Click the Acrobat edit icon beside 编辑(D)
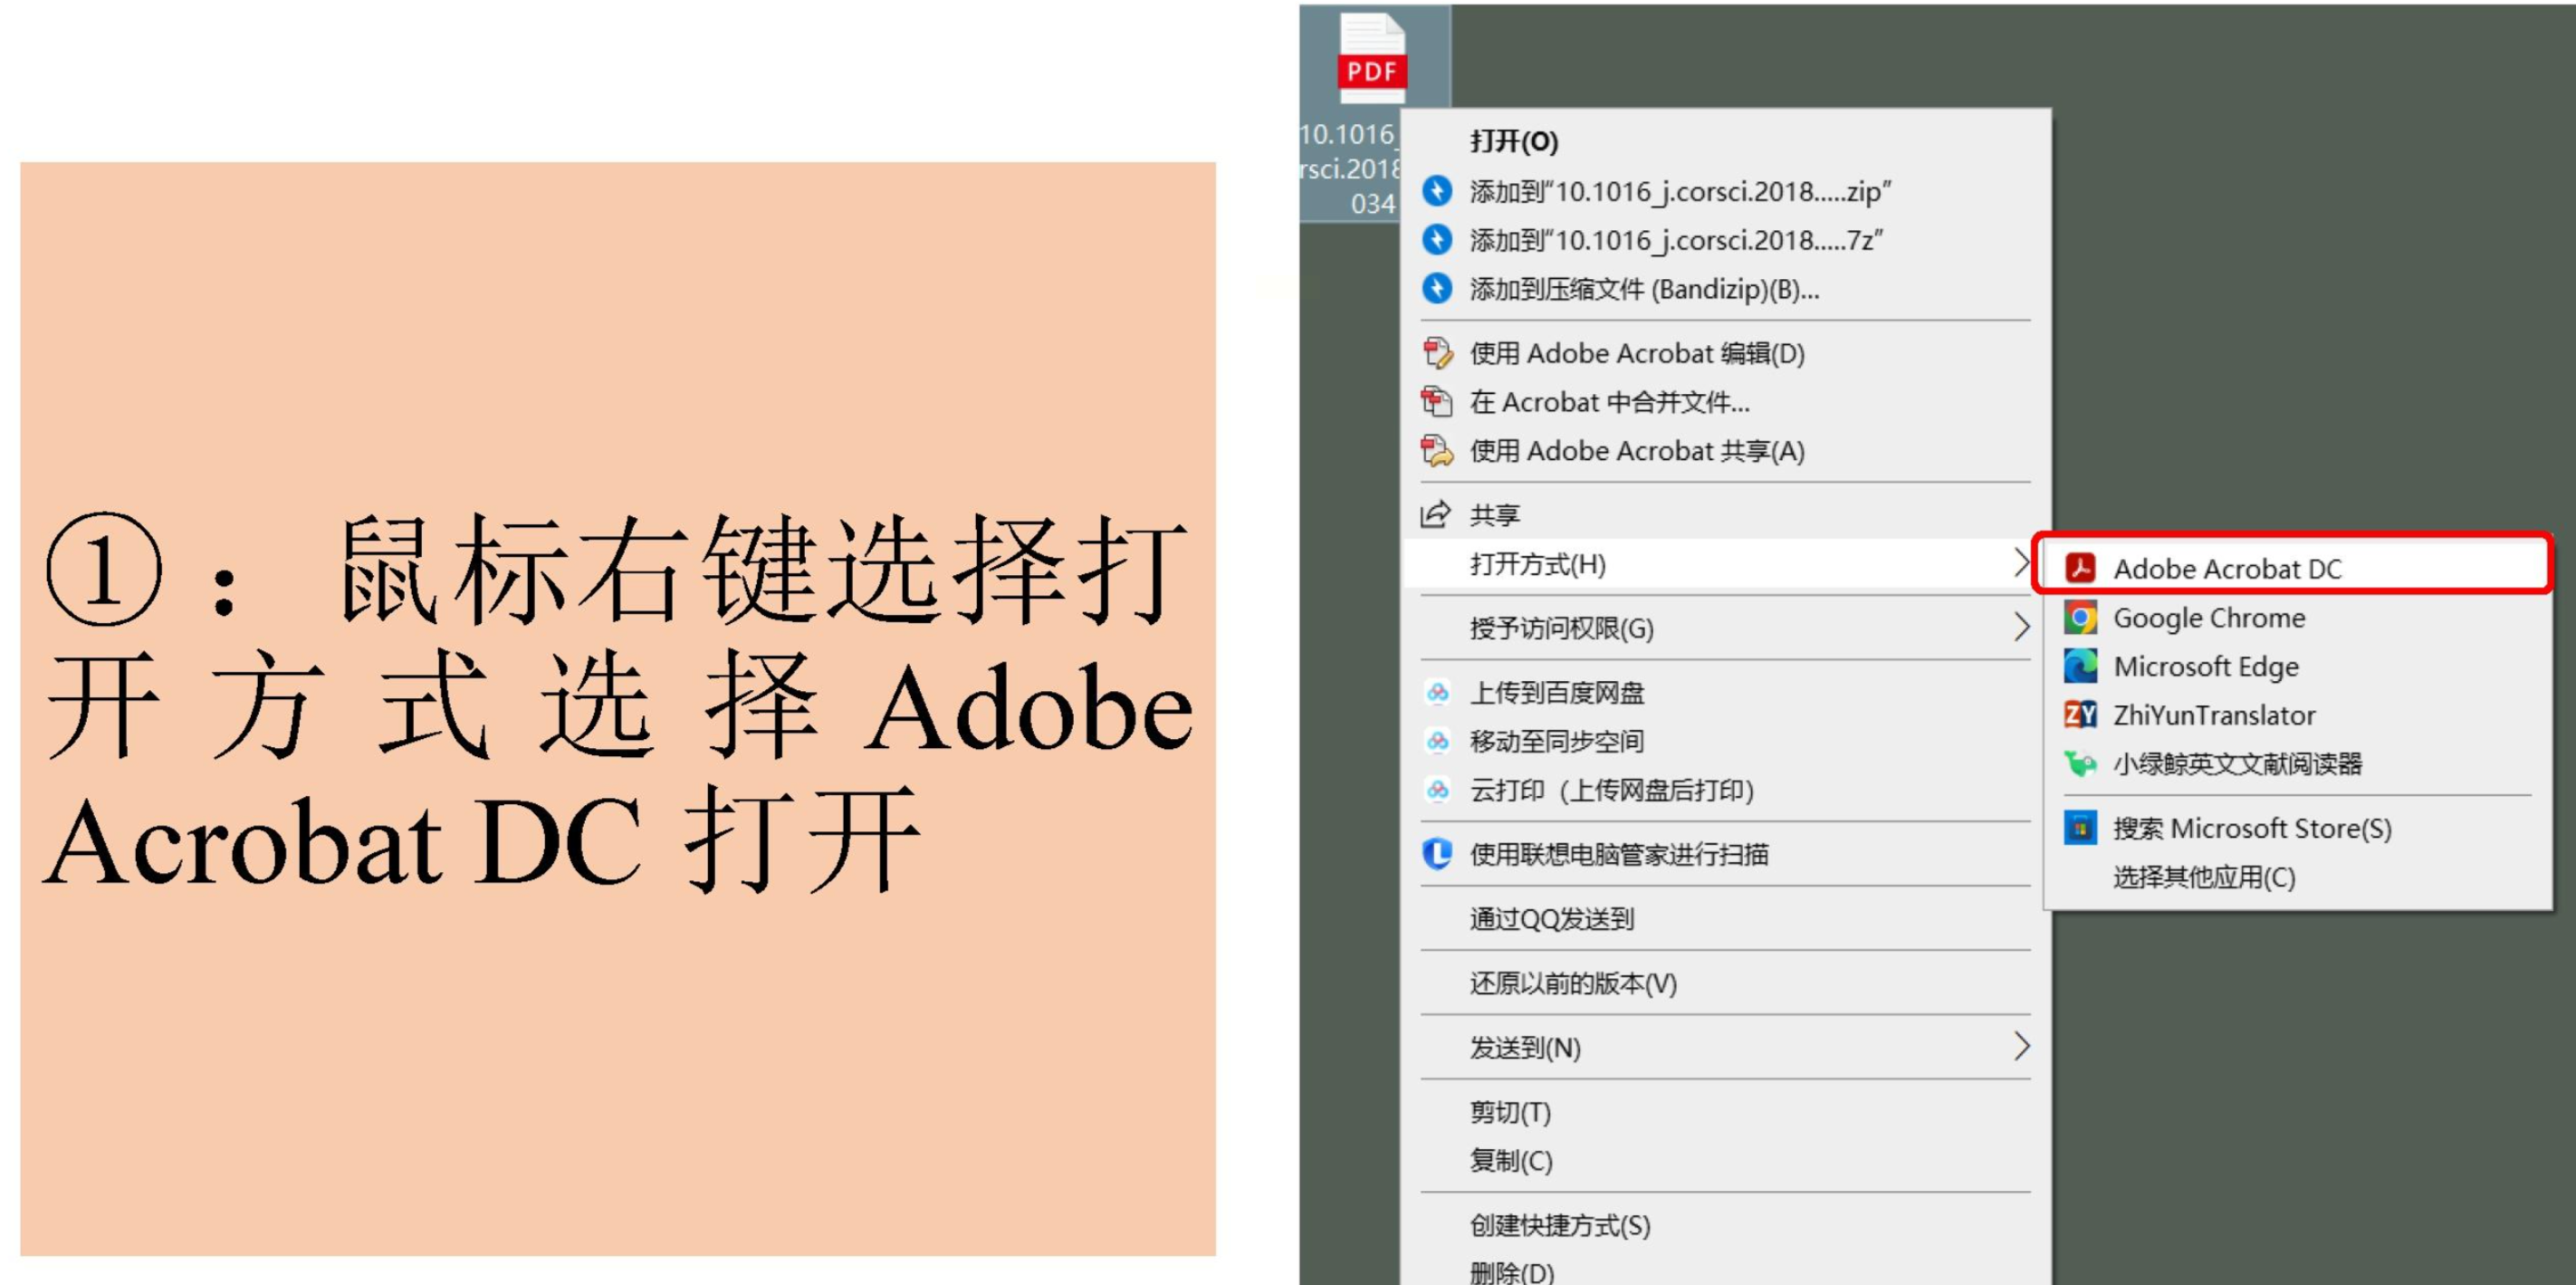This screenshot has width=2576, height=1285. (x=1437, y=353)
